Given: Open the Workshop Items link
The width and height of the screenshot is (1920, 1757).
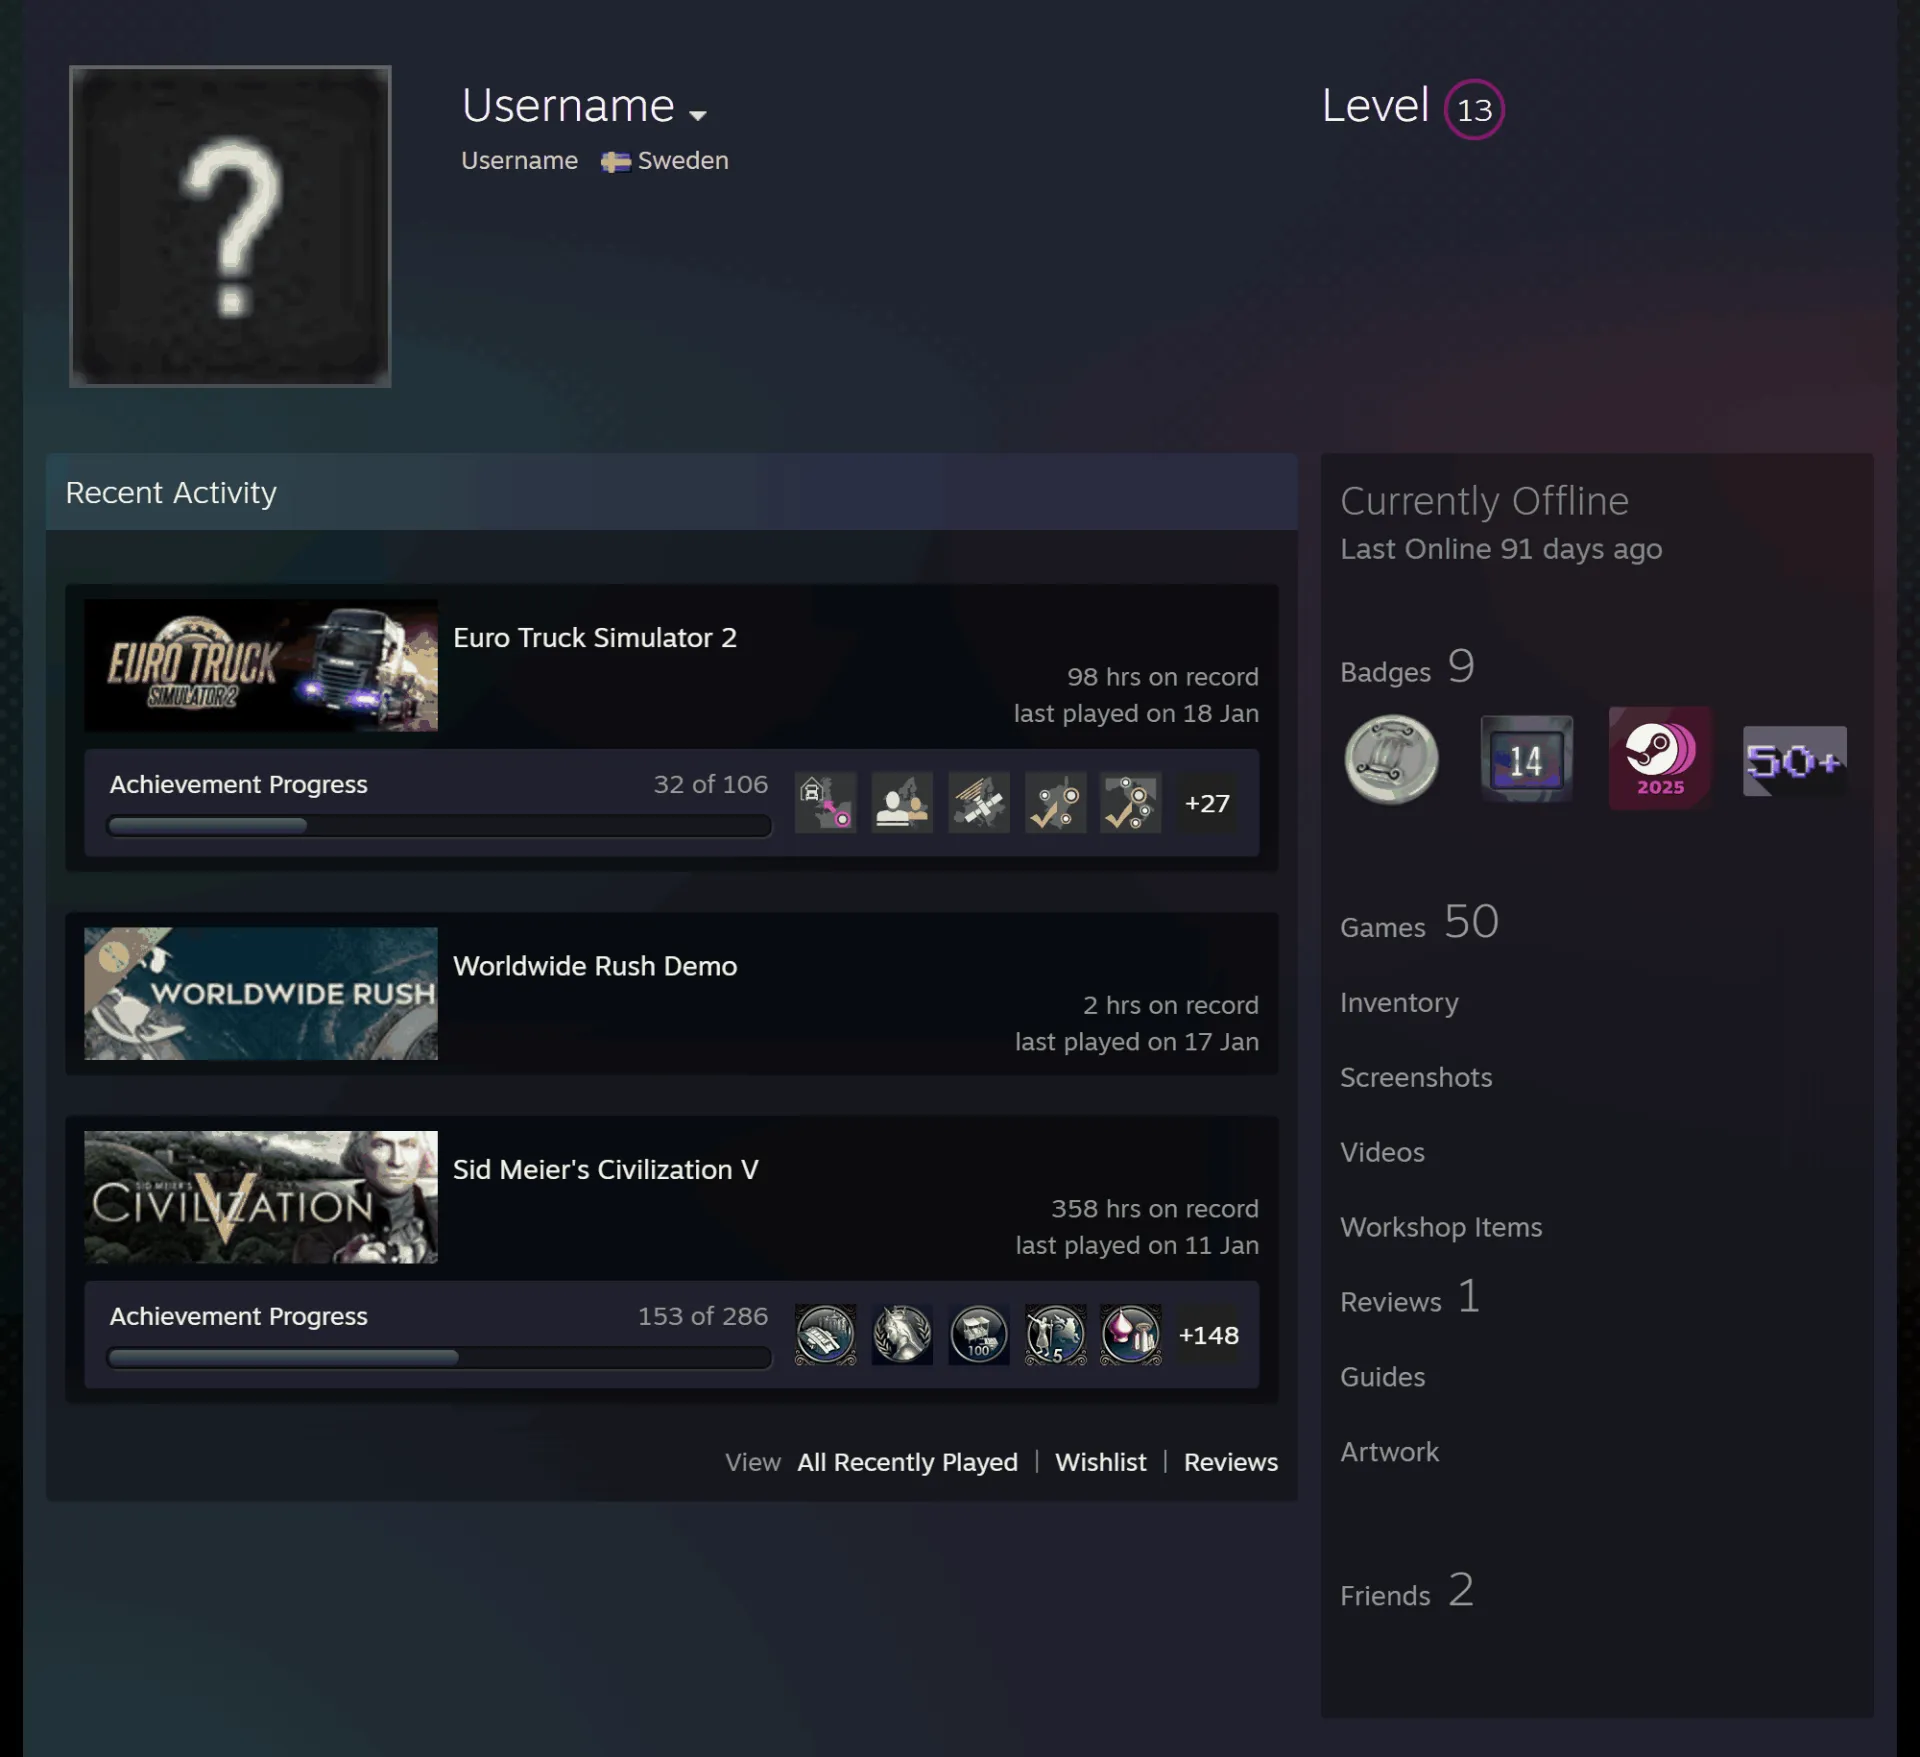Looking at the screenshot, I should [1441, 1228].
